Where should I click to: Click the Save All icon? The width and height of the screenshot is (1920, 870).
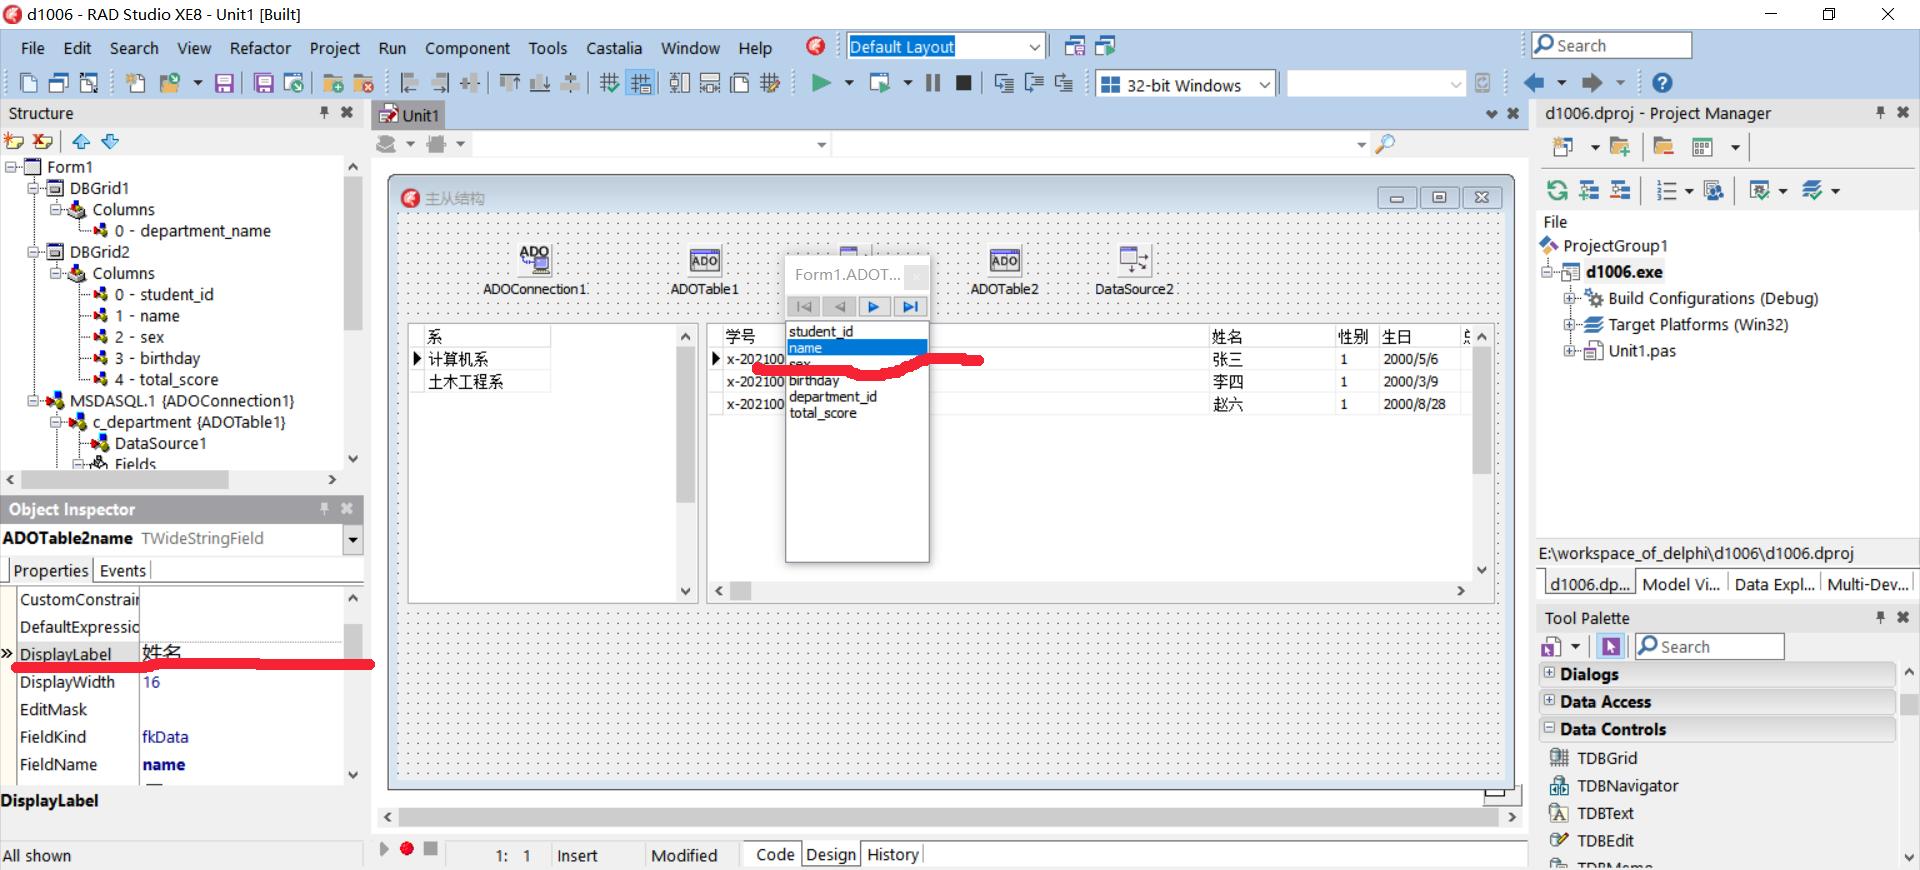(263, 84)
